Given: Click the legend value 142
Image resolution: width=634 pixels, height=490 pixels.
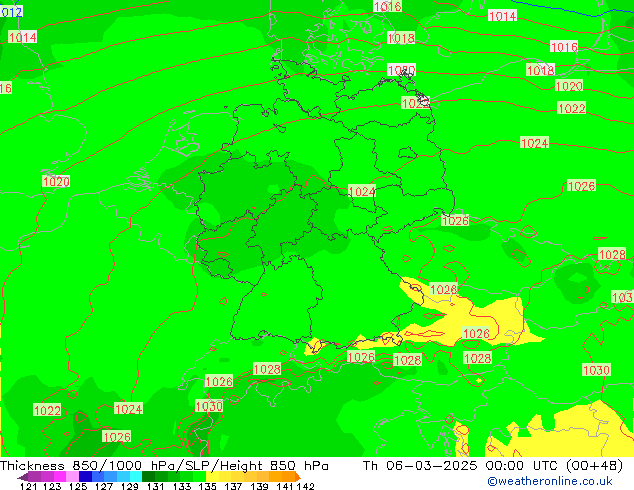Looking at the screenshot, I should tap(305, 486).
